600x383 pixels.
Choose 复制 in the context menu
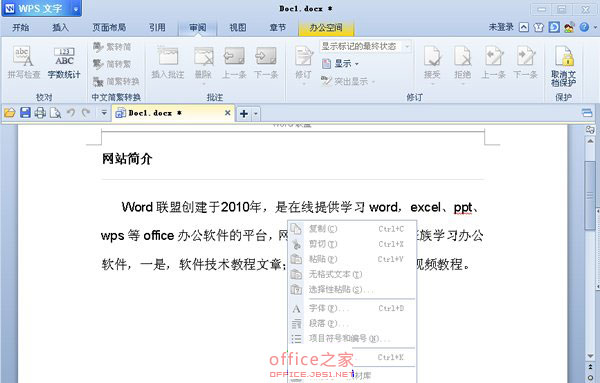click(352, 229)
